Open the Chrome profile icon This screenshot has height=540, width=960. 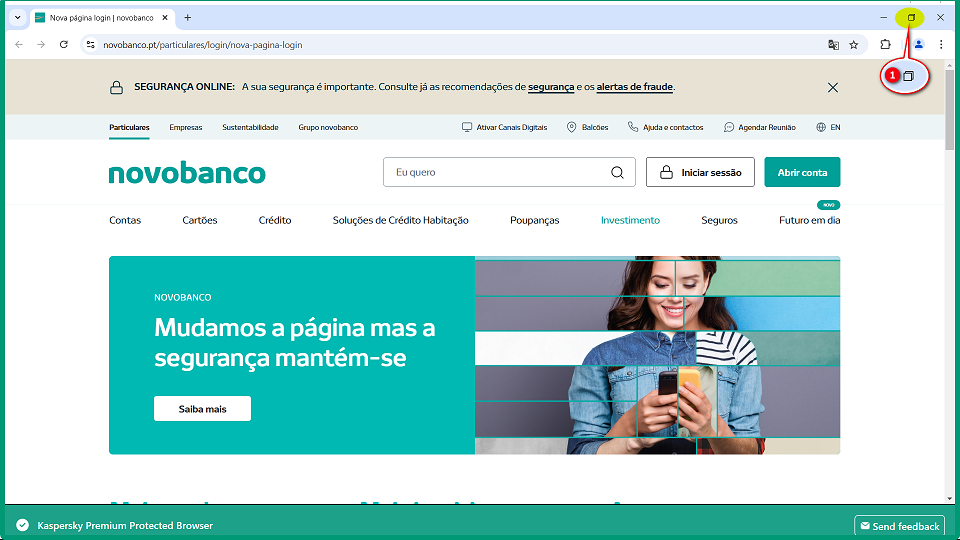tap(918, 45)
